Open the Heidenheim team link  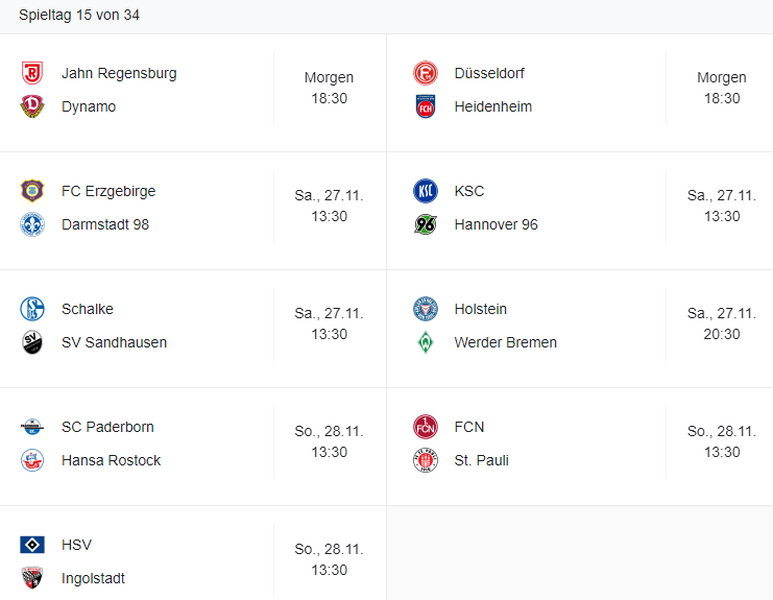pos(493,107)
